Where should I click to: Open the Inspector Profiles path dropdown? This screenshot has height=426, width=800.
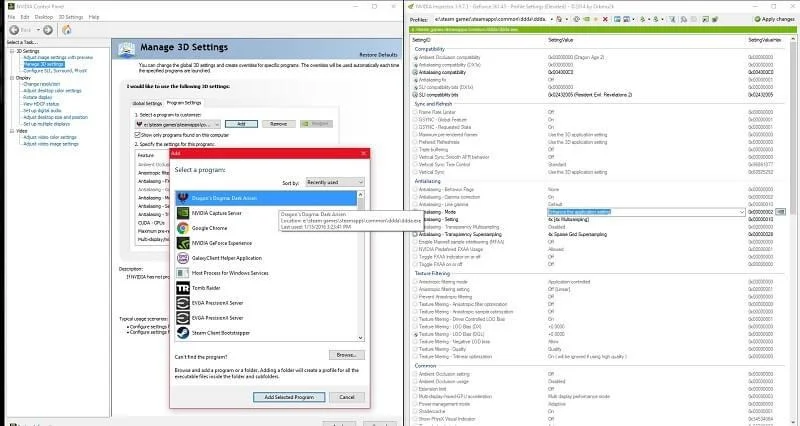pyautogui.click(x=552, y=19)
